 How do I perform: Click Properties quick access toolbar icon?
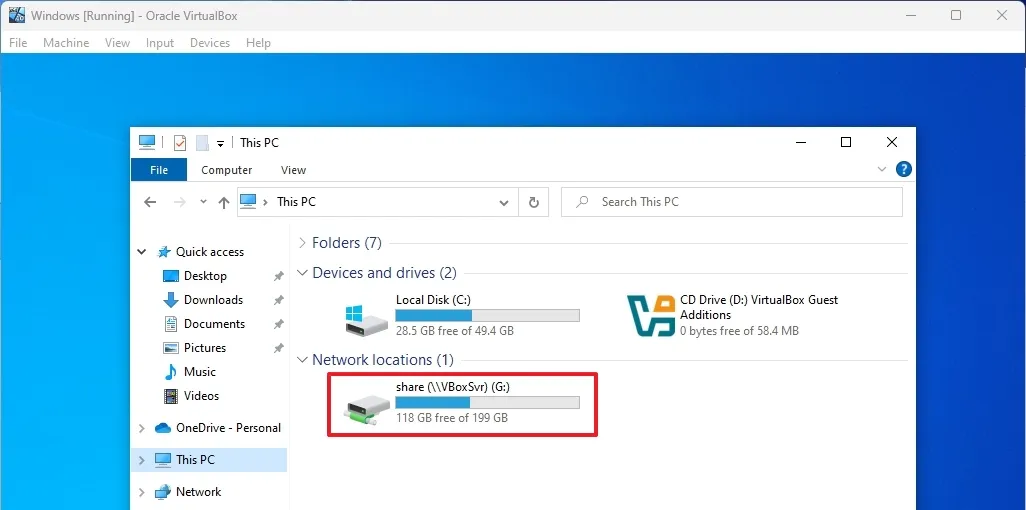(180, 142)
